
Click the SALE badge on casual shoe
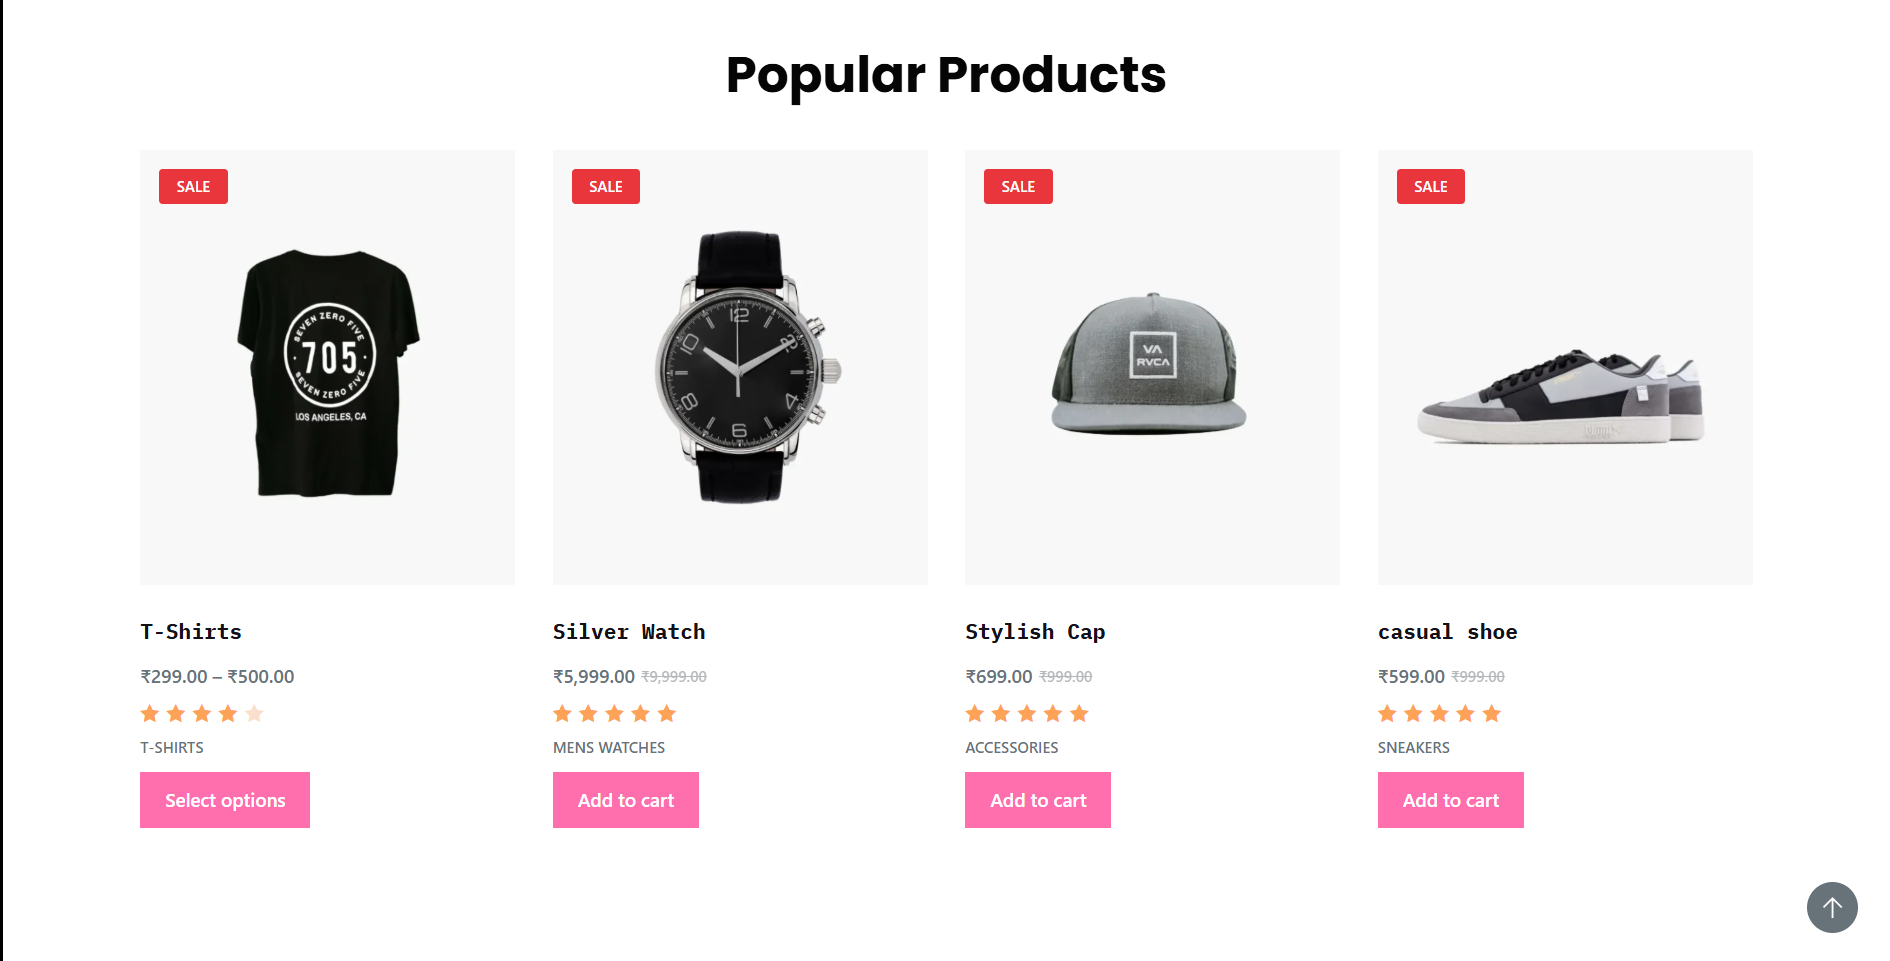click(x=1430, y=187)
